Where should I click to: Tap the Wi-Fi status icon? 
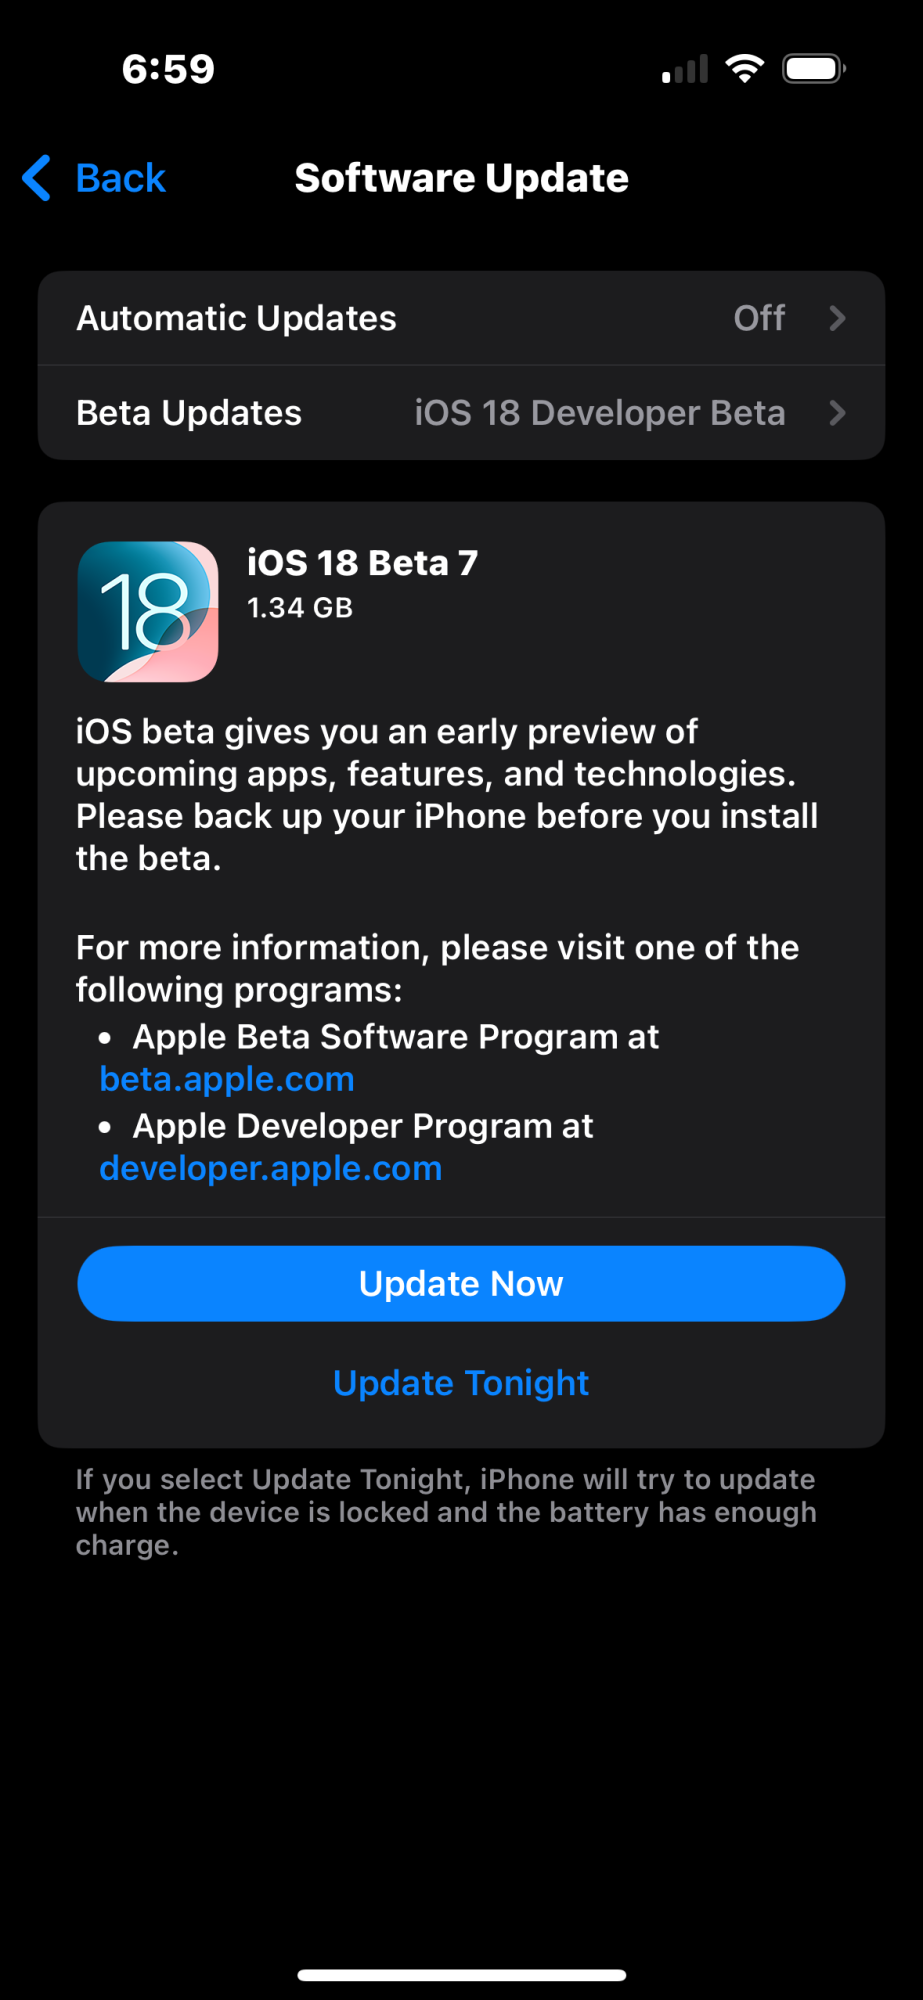(x=744, y=69)
